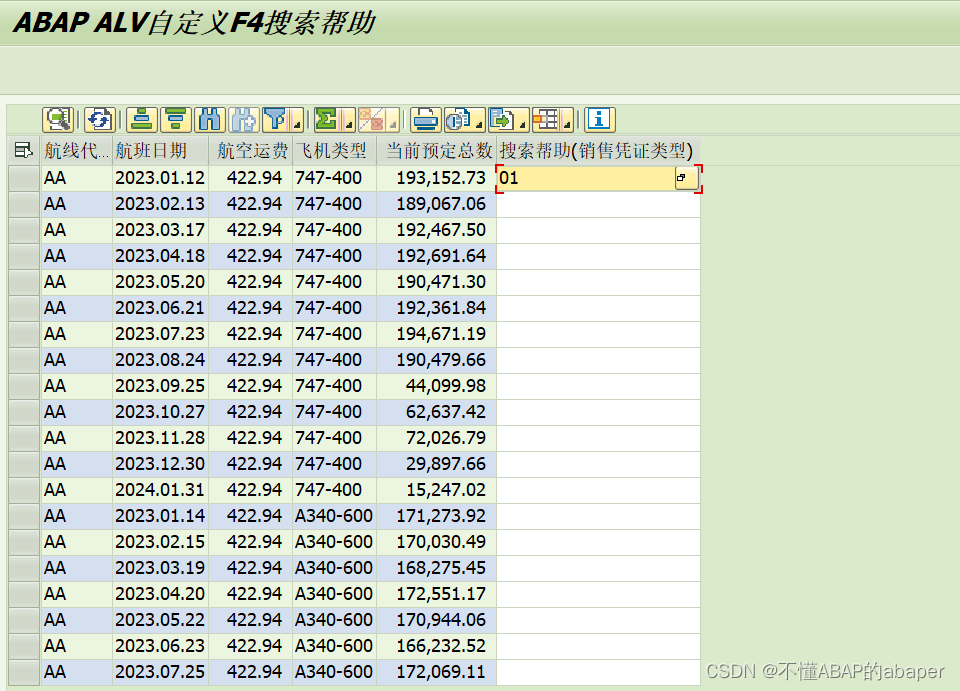Click the Refresh icon in ALV toolbar
Screen dimensions: 960x691
[99, 119]
